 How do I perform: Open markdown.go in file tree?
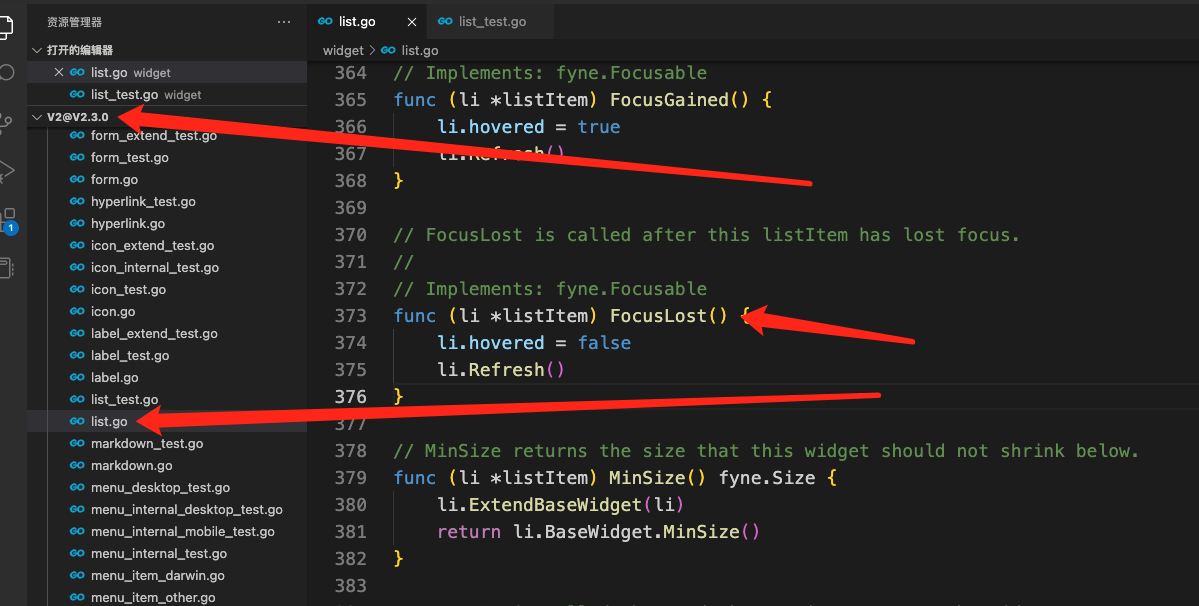[132, 466]
